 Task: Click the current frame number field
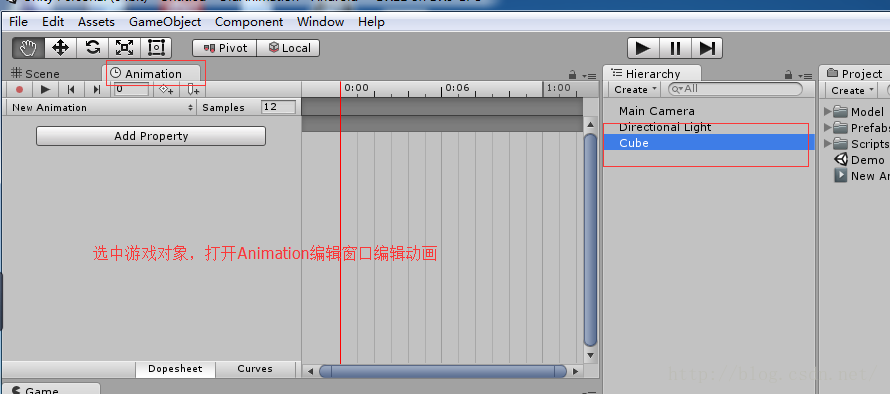click(x=132, y=89)
